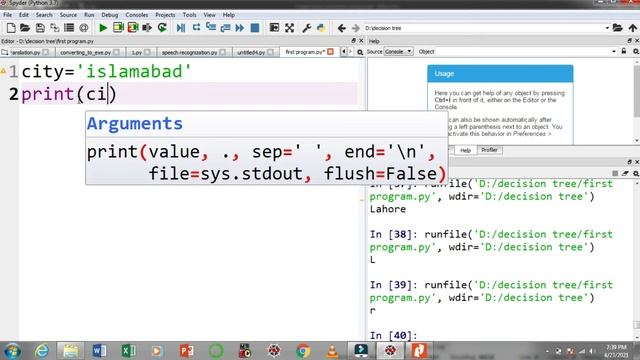Undock the Editor pane
Viewport: 640px width, 360px height.
tap(353, 40)
